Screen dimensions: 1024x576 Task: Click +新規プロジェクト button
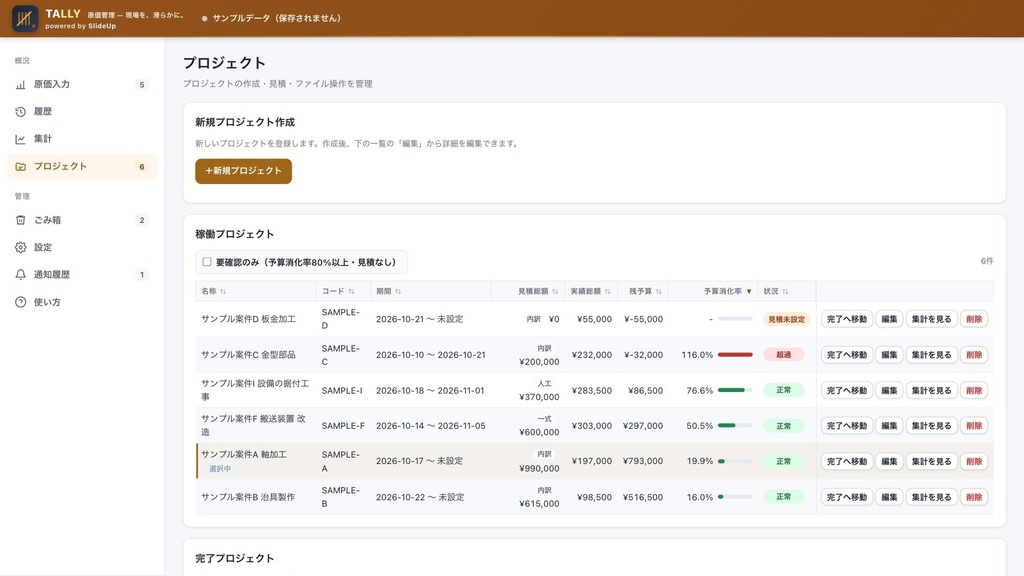pyautogui.click(x=244, y=171)
